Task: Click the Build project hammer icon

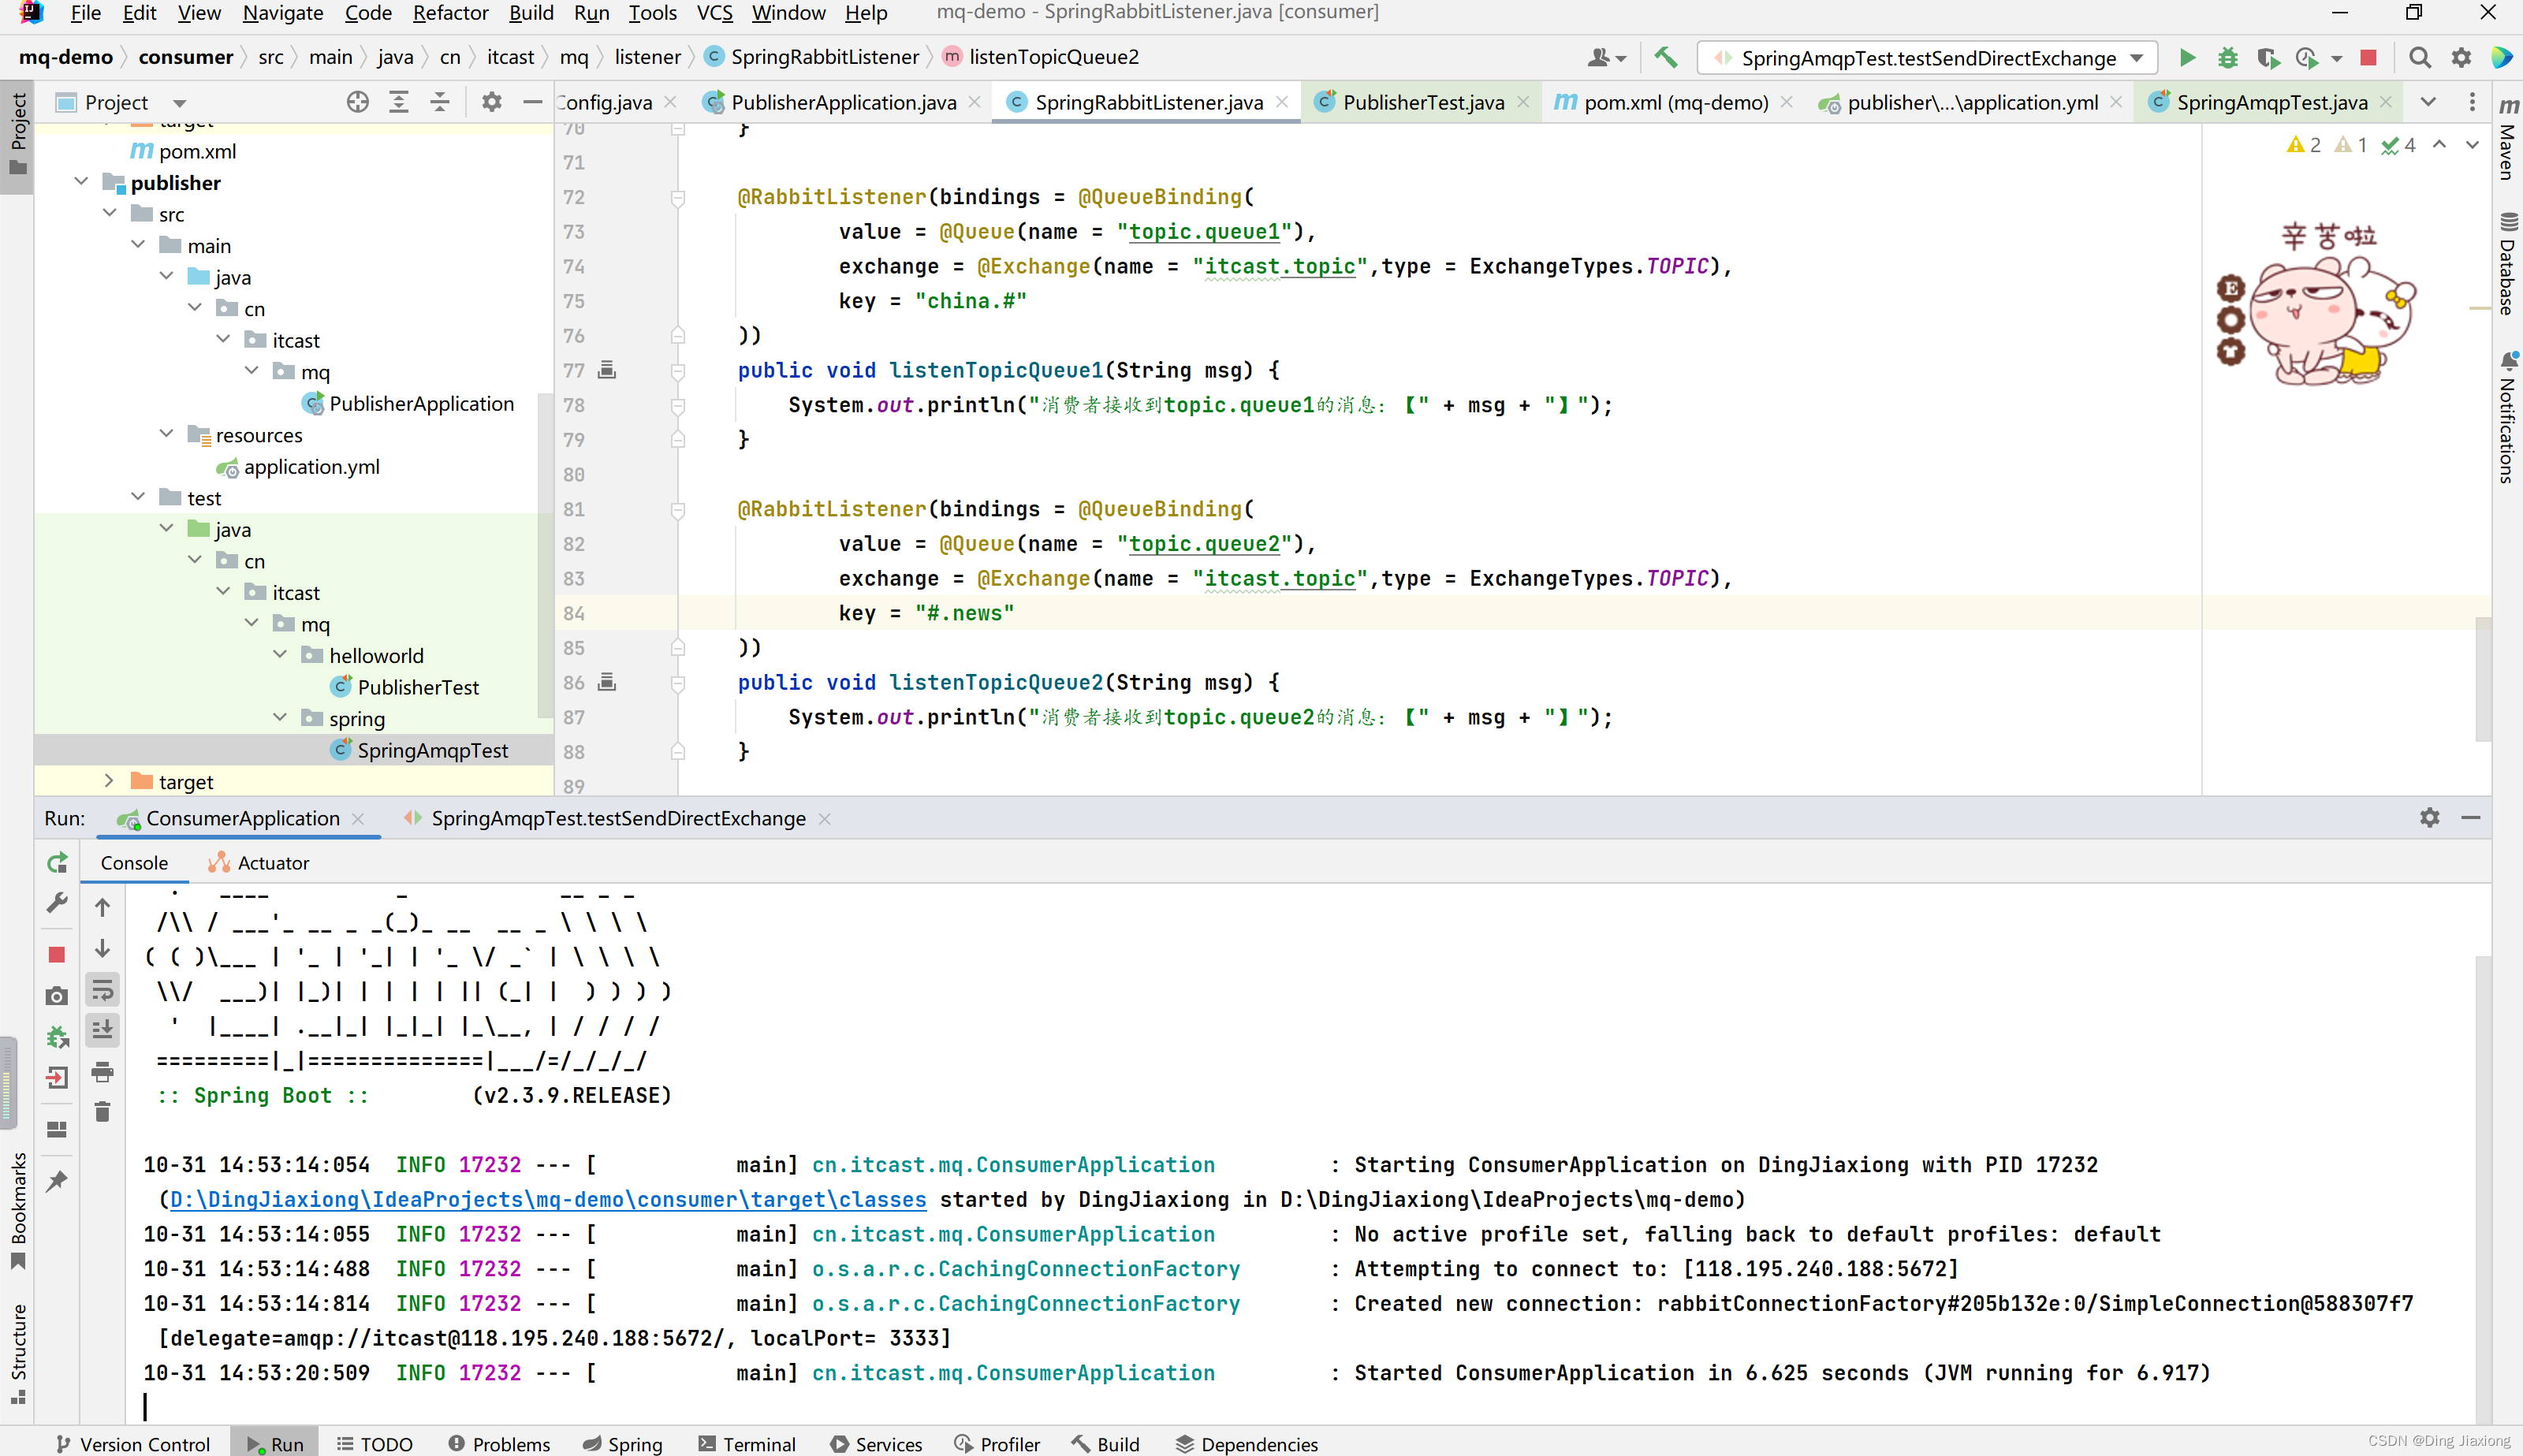Action: pos(1665,58)
